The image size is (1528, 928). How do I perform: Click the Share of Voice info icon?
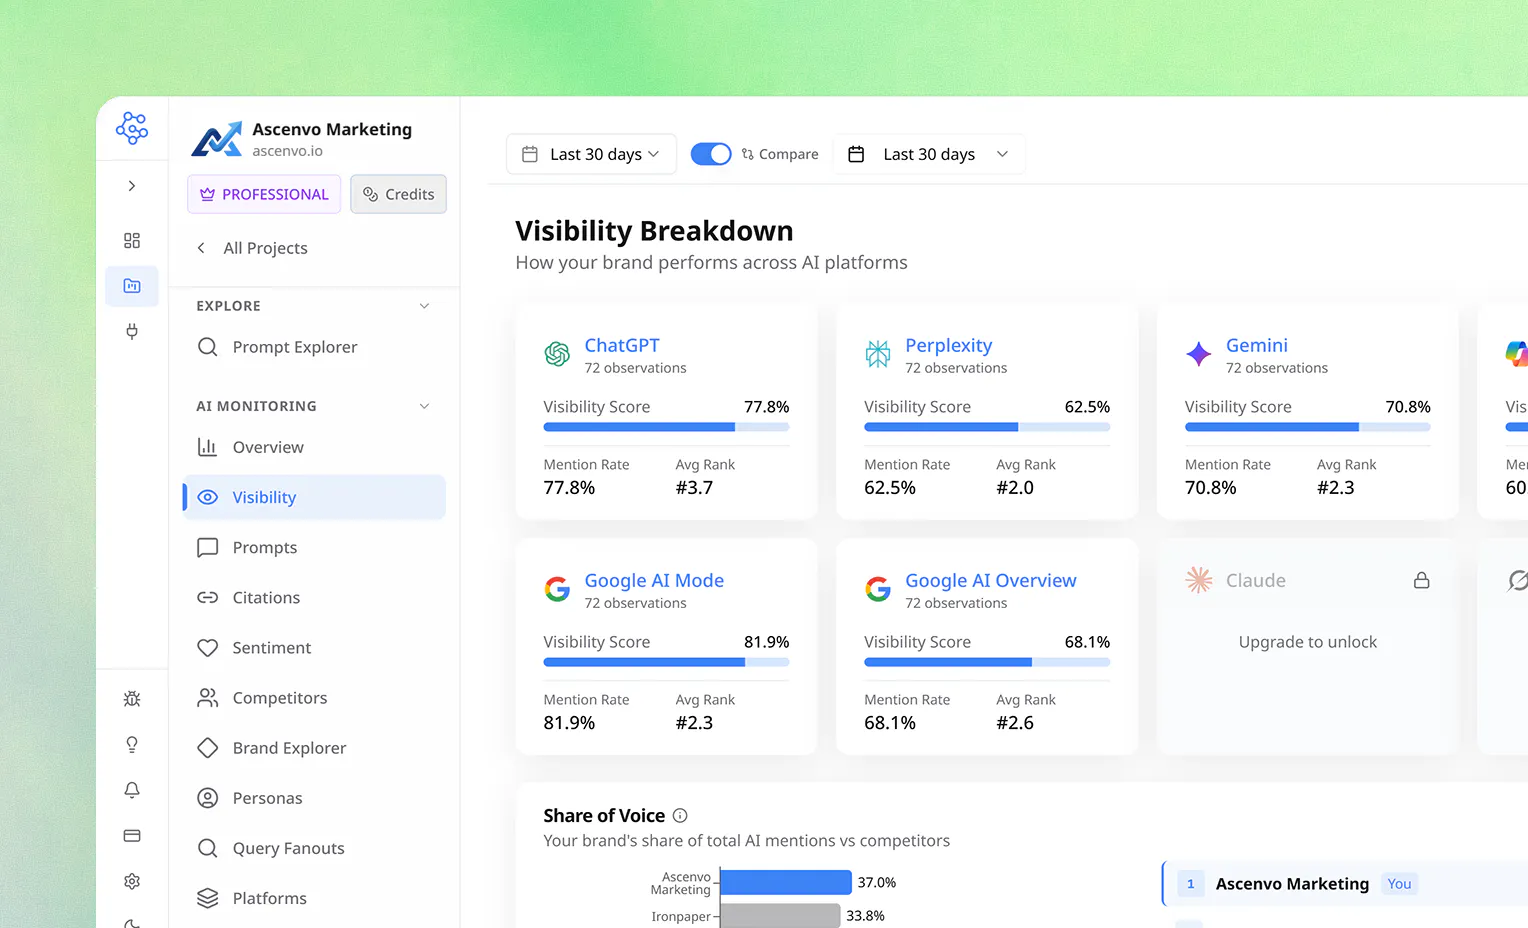680,816
